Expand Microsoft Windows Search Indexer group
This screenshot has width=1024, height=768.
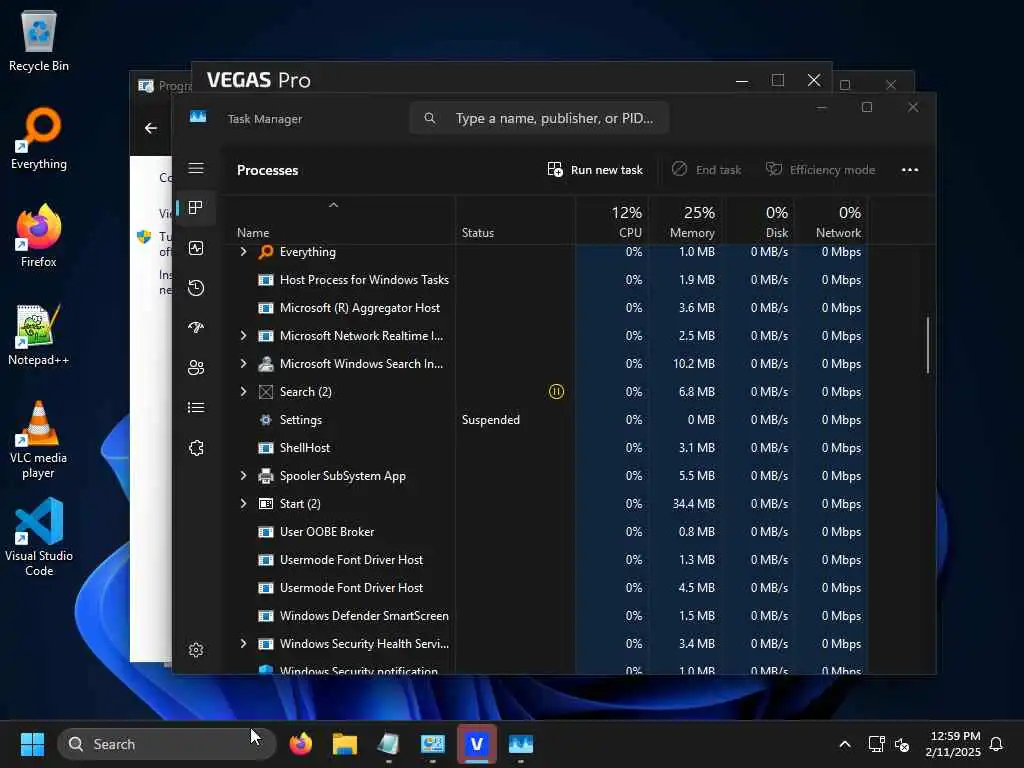coord(244,364)
